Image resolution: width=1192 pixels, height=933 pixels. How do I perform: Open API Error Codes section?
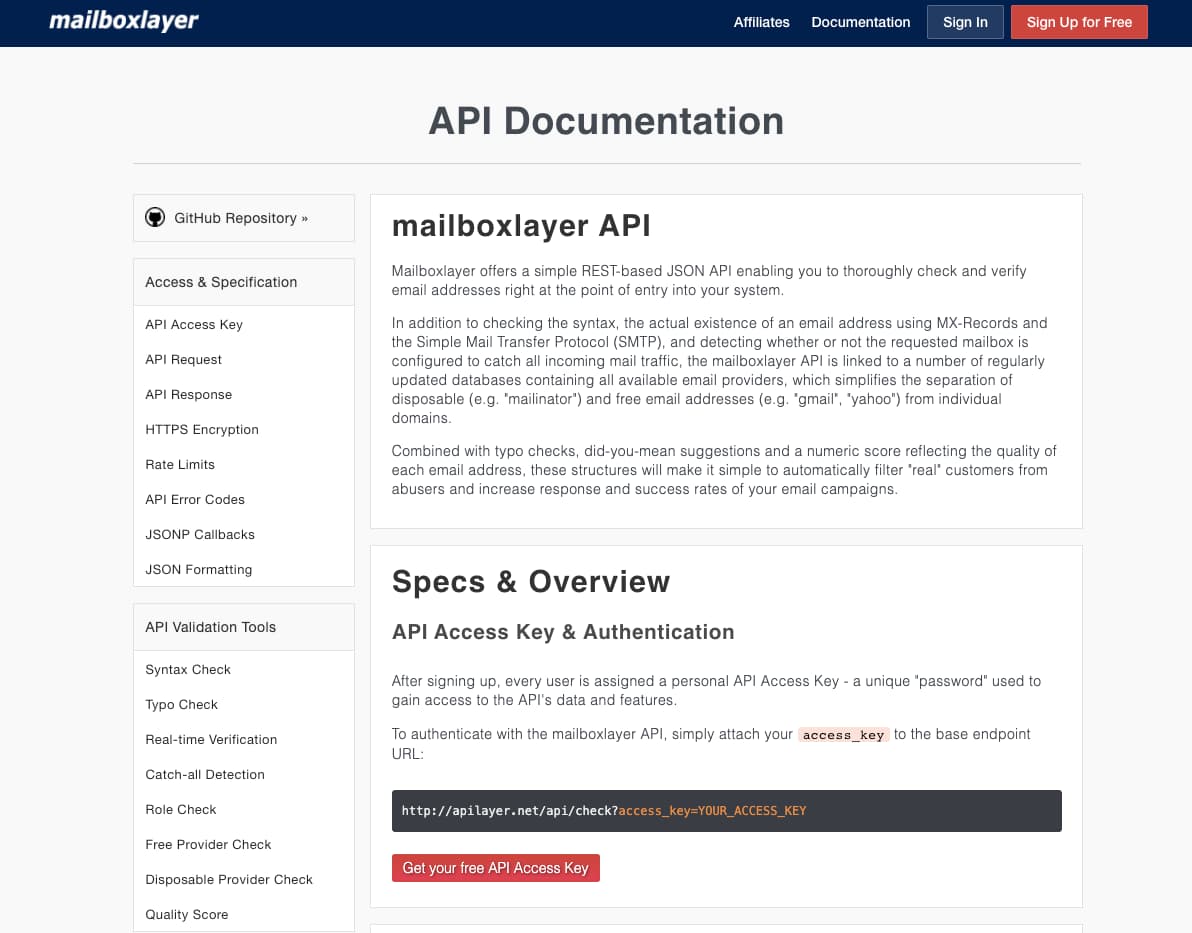point(195,499)
